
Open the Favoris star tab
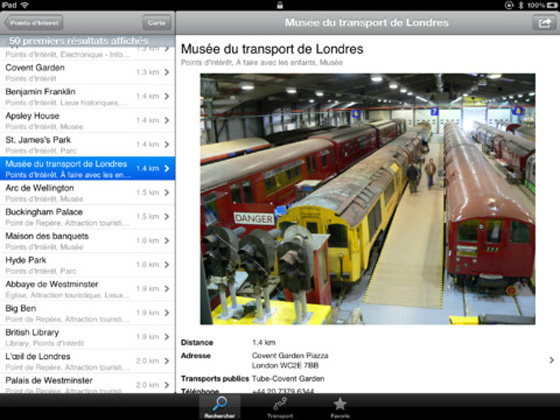[340, 407]
